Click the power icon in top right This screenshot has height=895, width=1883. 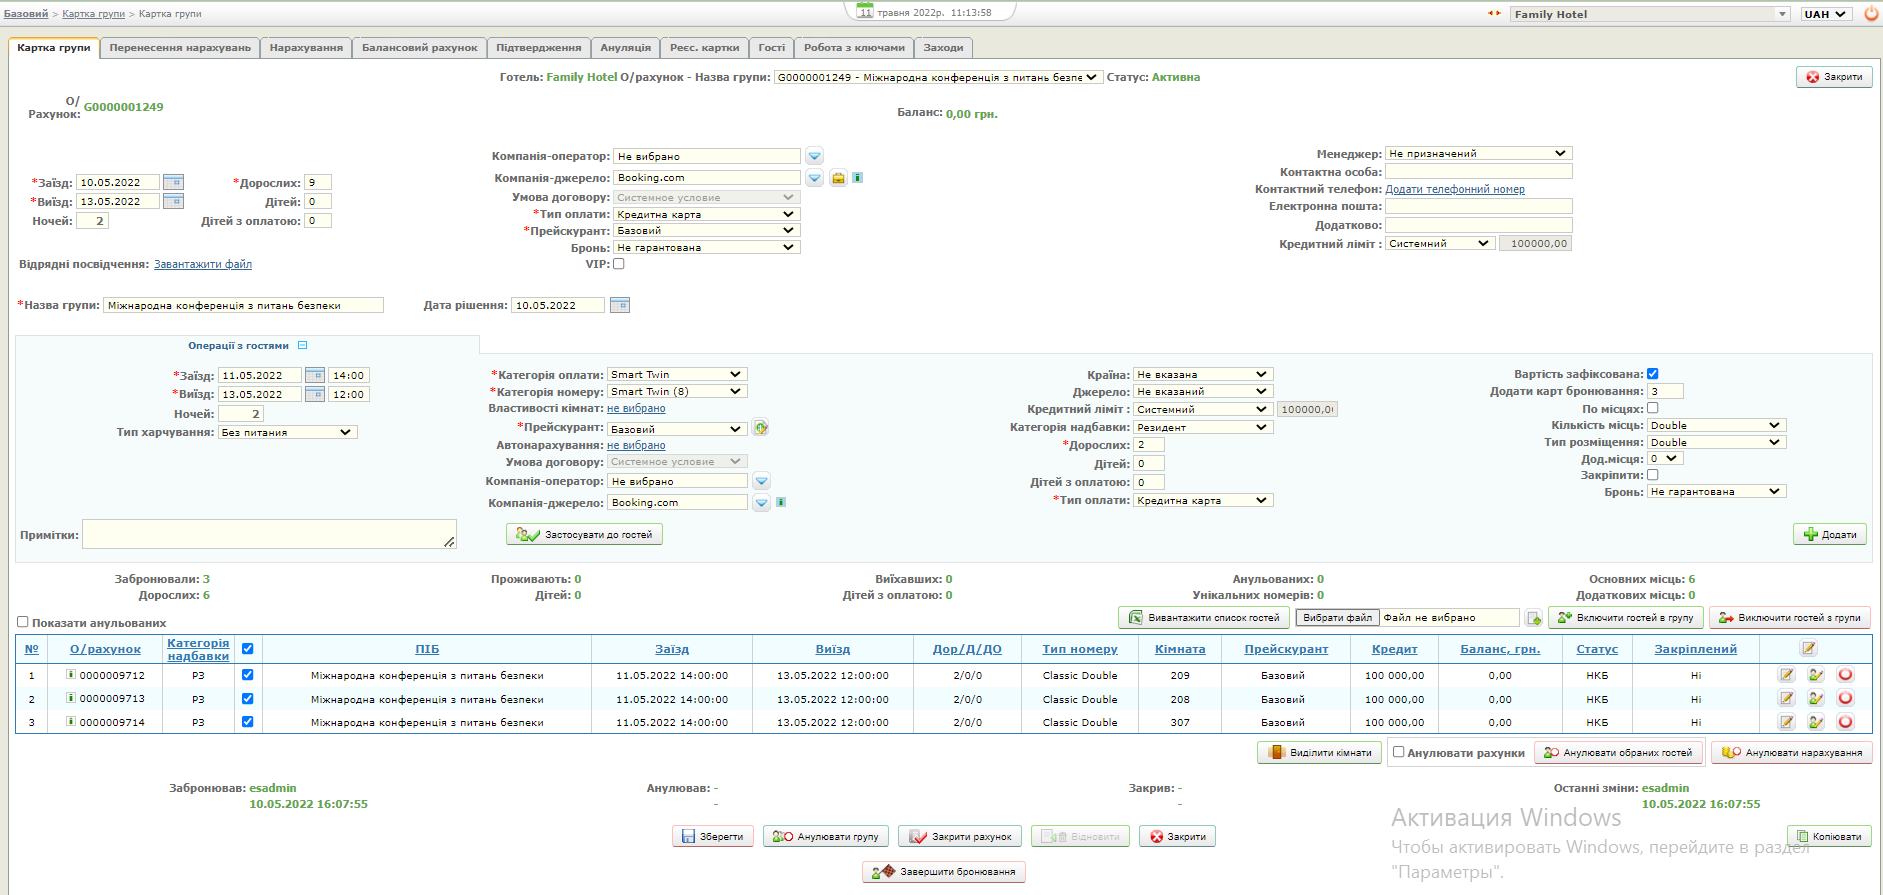click(1871, 14)
